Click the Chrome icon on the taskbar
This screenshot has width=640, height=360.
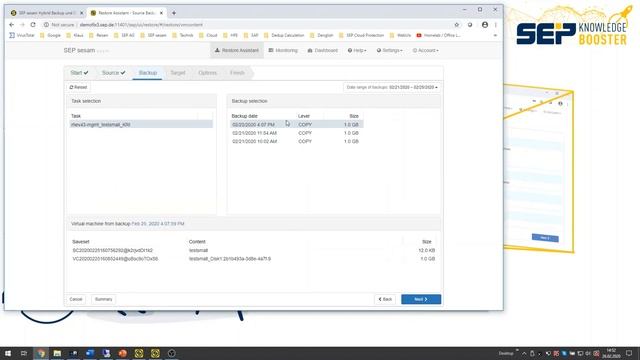pyautogui.click(x=41, y=353)
